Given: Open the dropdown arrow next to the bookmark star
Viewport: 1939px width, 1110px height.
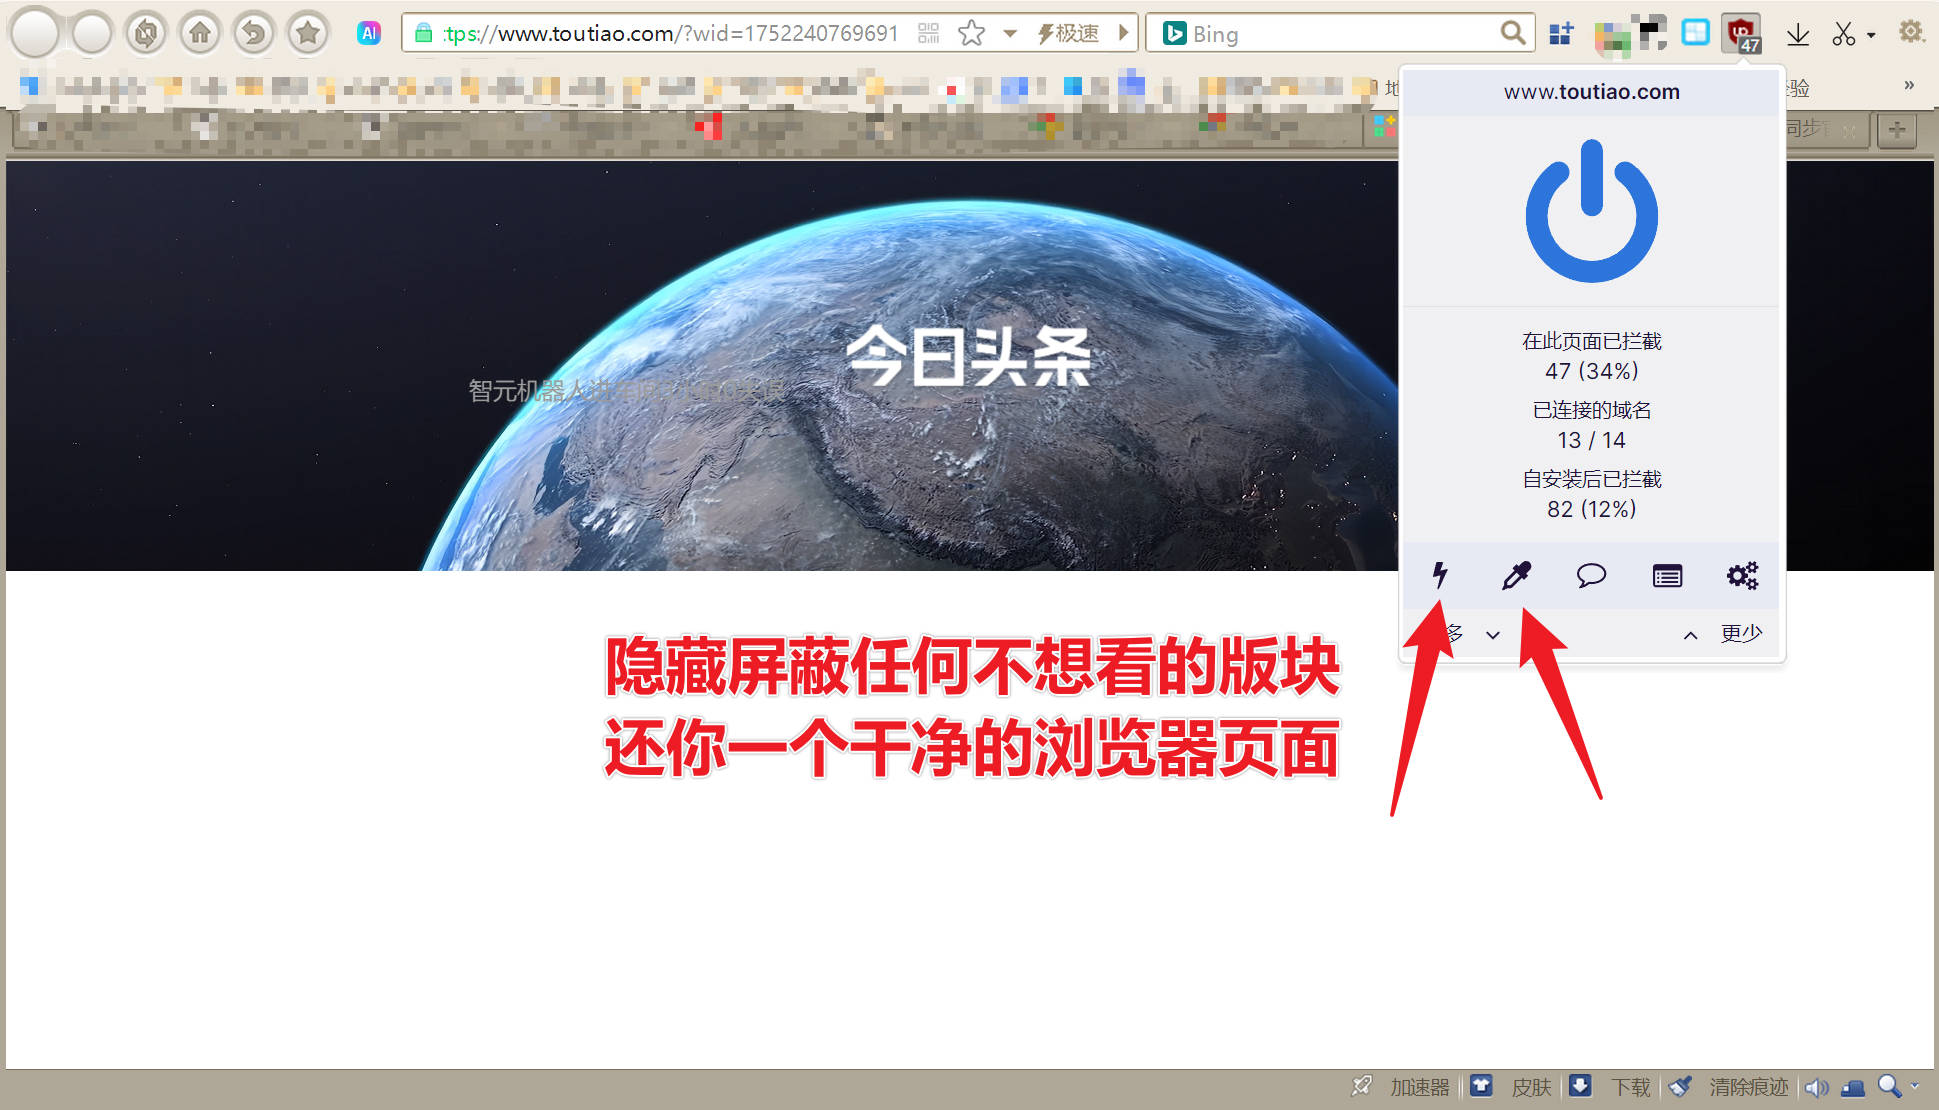Looking at the screenshot, I should click(x=1010, y=34).
